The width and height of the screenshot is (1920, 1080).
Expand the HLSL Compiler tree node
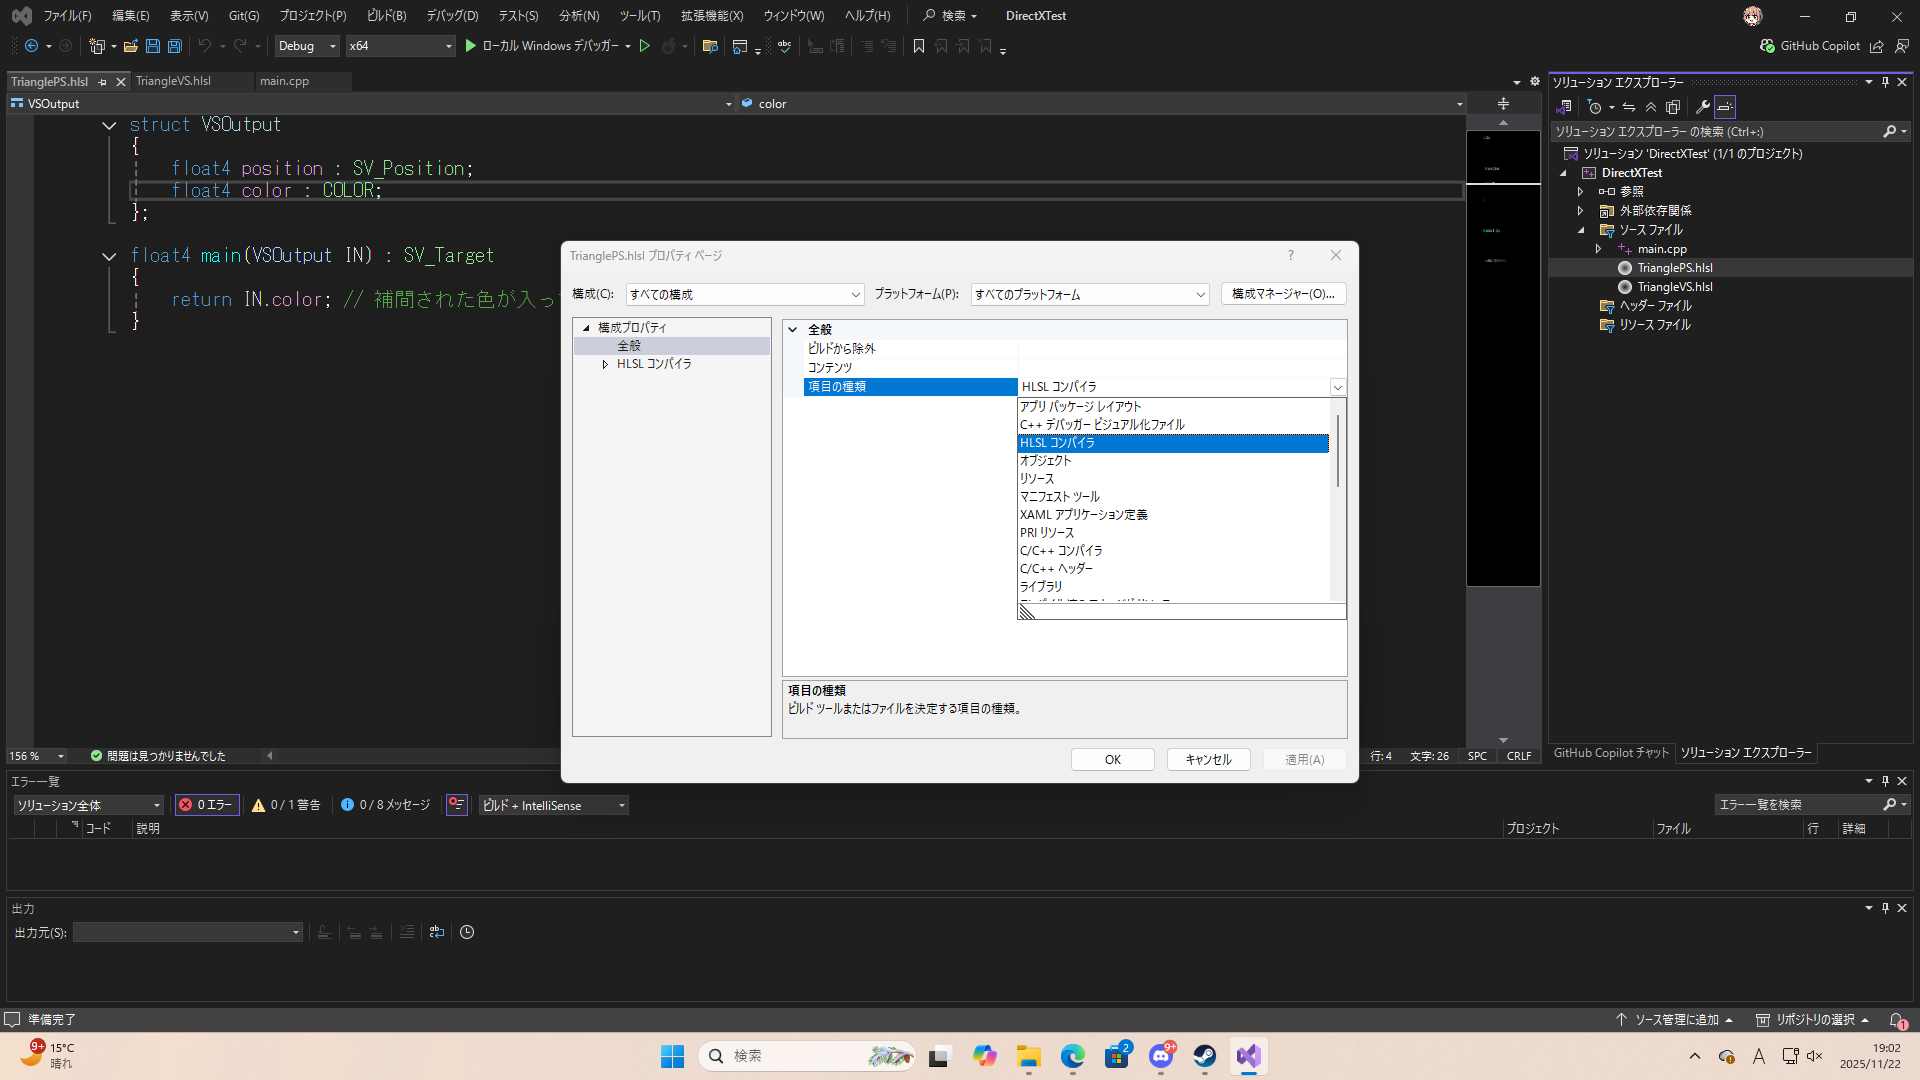click(605, 364)
